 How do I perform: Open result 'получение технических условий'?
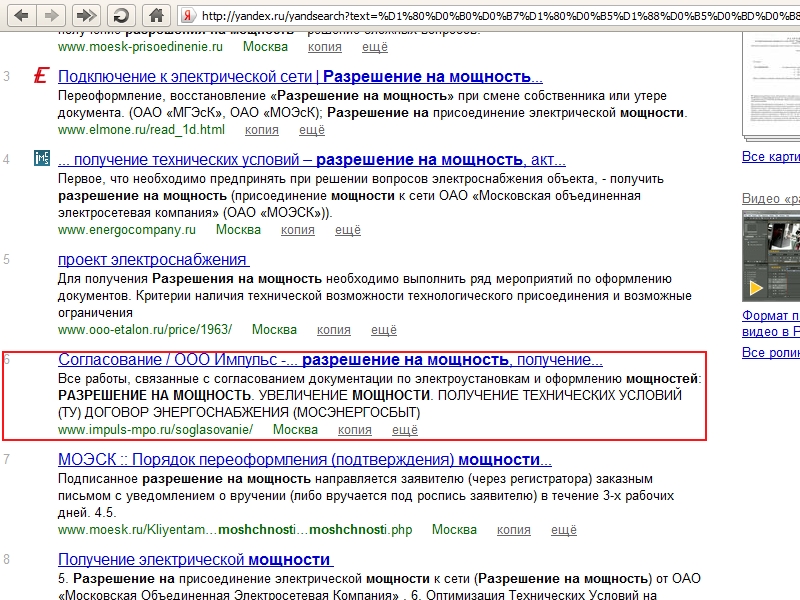coord(312,160)
